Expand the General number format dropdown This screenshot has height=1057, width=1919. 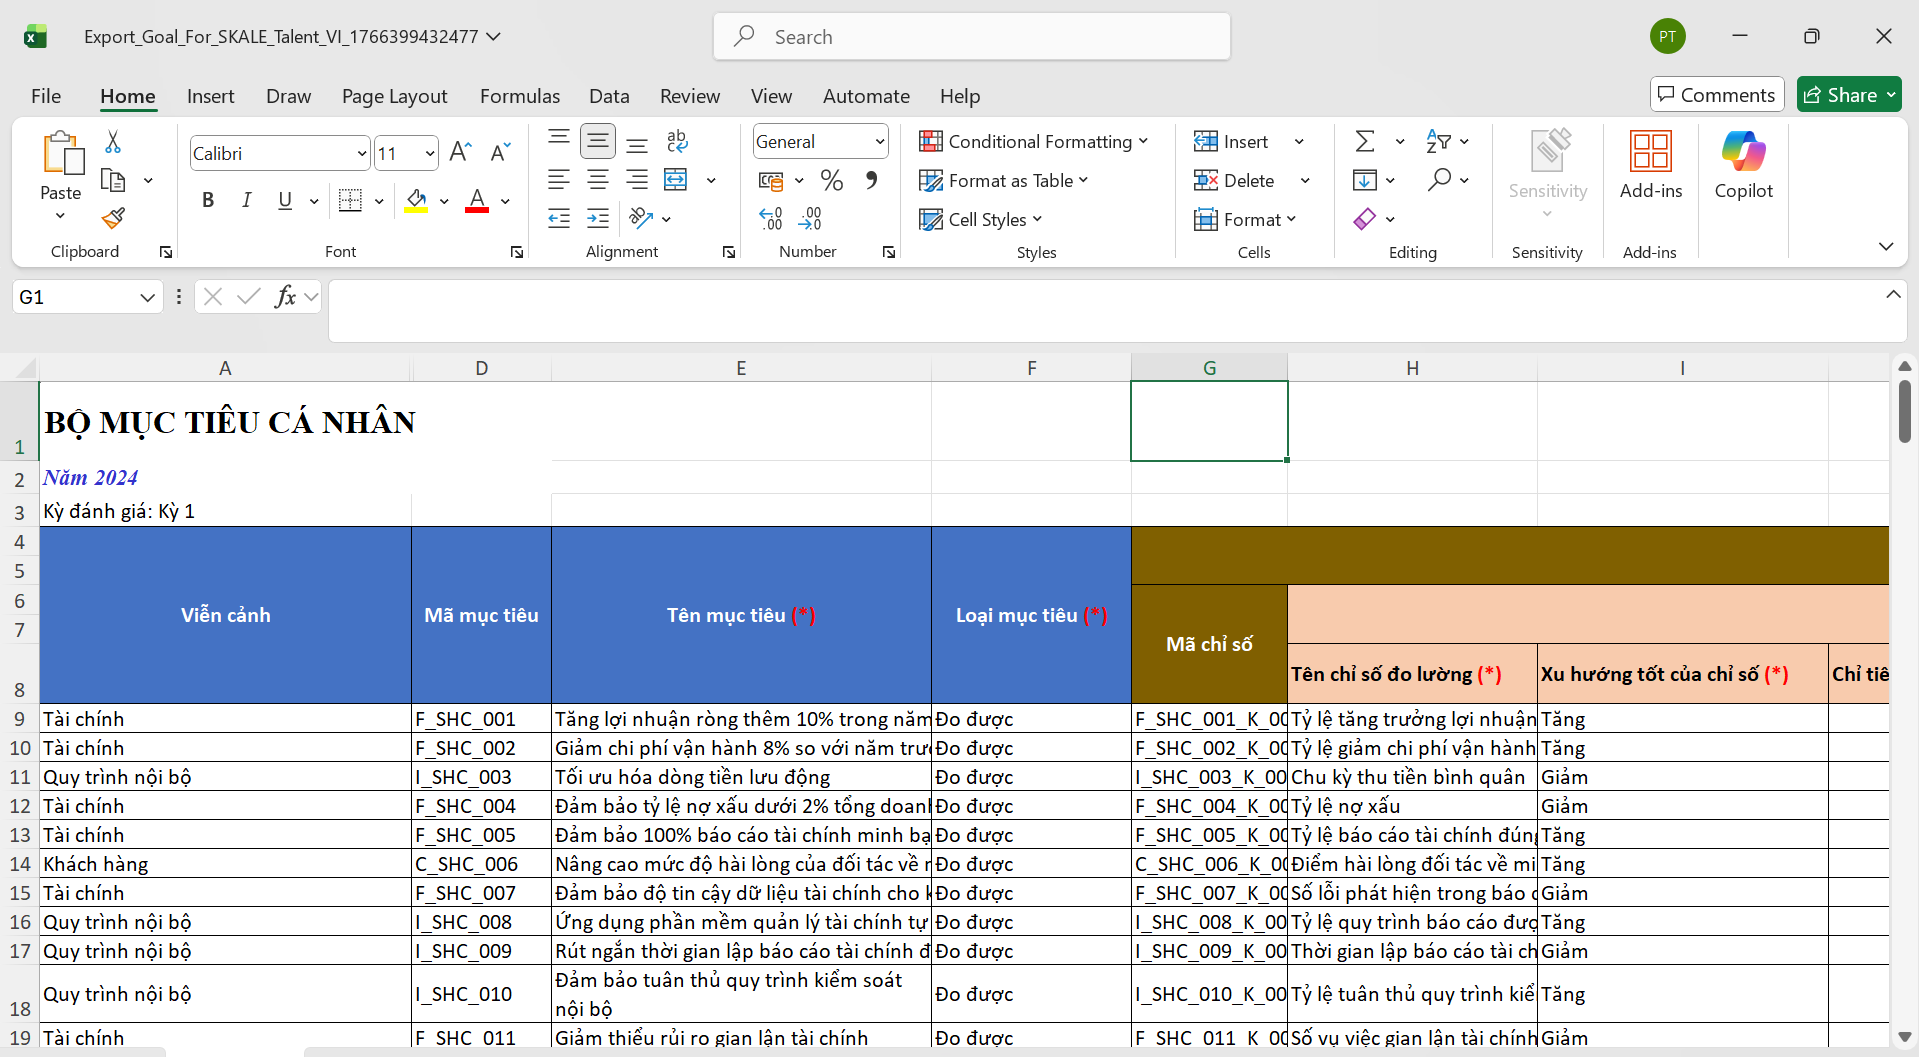[879, 141]
